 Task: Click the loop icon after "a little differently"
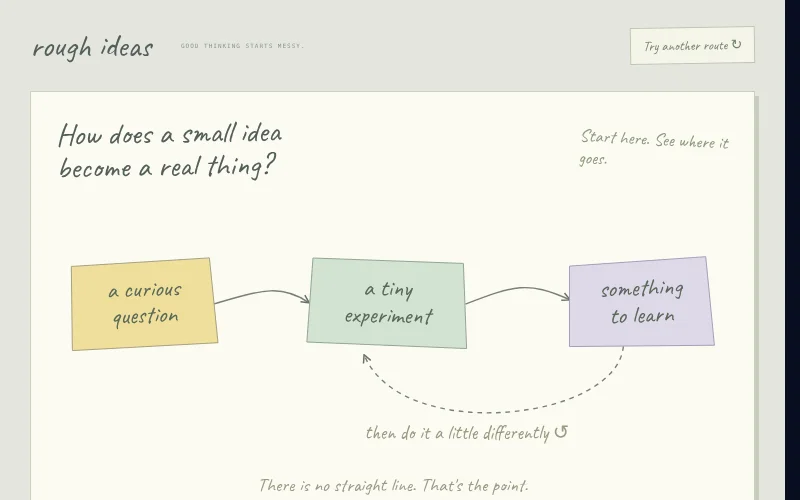pyautogui.click(x=561, y=432)
